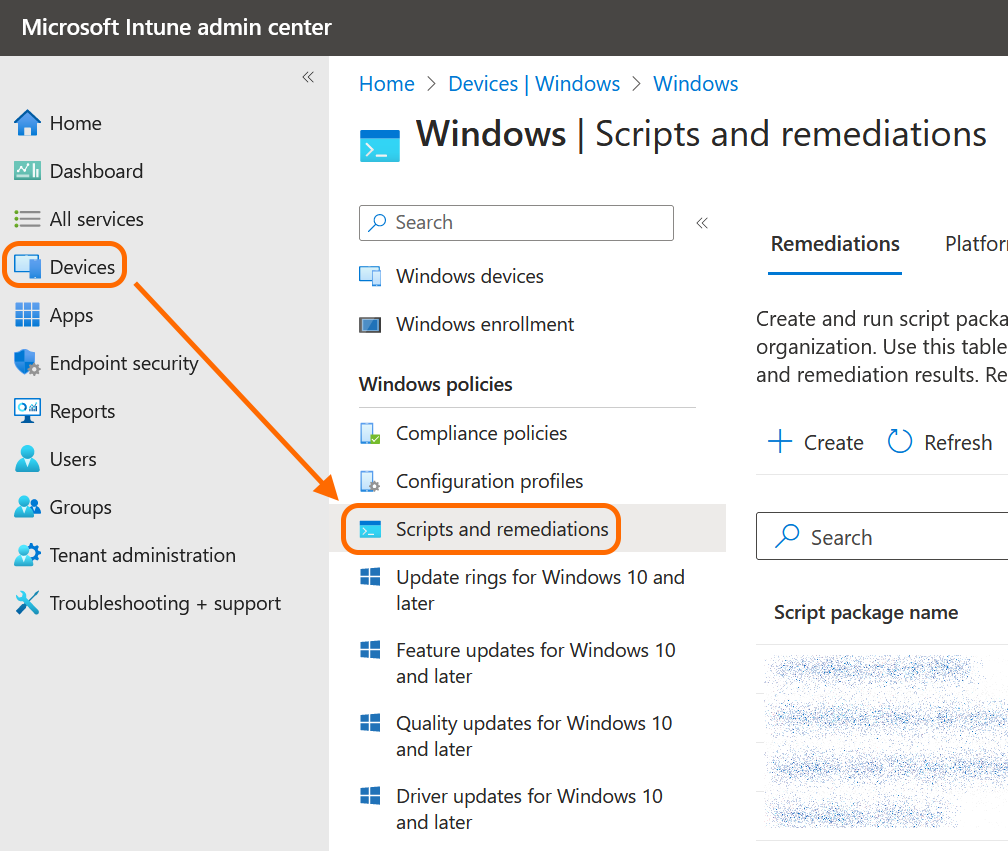Open Tenant administration gear icon
1008x851 pixels.
[x=28, y=555]
